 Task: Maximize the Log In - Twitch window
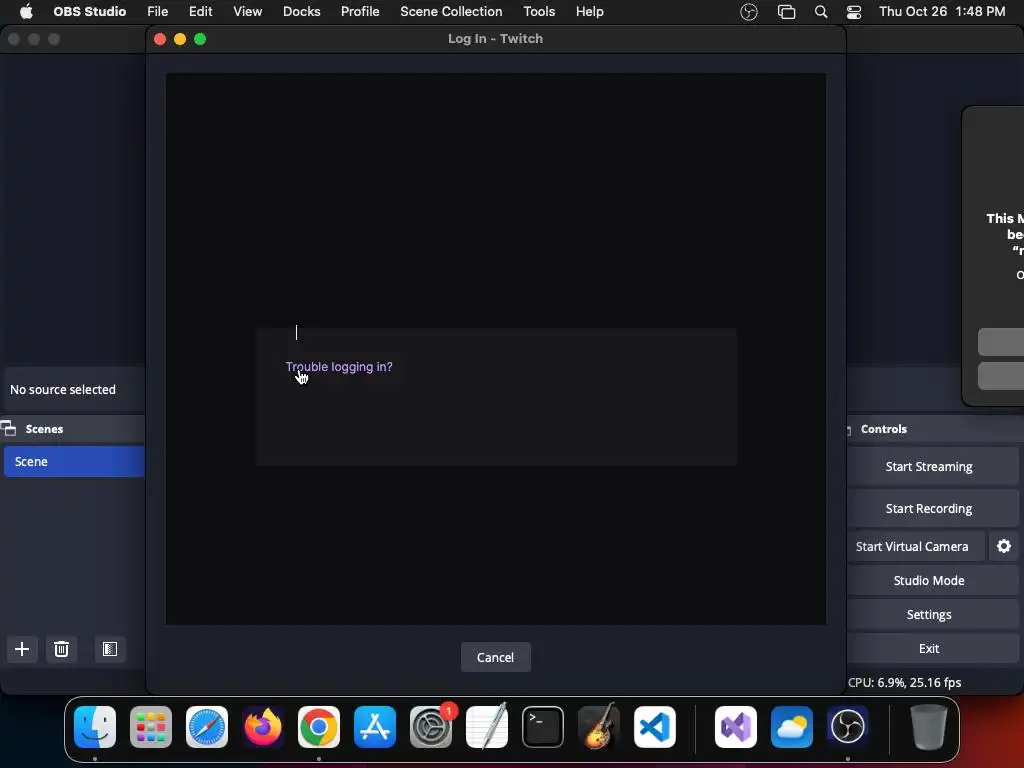point(200,39)
